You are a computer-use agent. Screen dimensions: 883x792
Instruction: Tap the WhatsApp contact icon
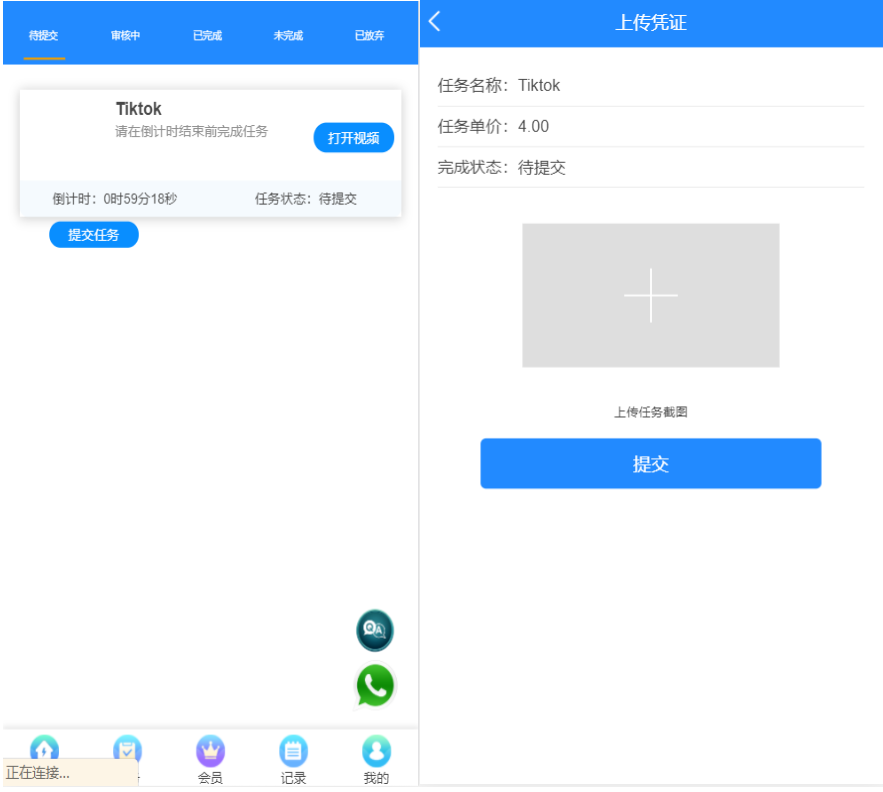(375, 686)
